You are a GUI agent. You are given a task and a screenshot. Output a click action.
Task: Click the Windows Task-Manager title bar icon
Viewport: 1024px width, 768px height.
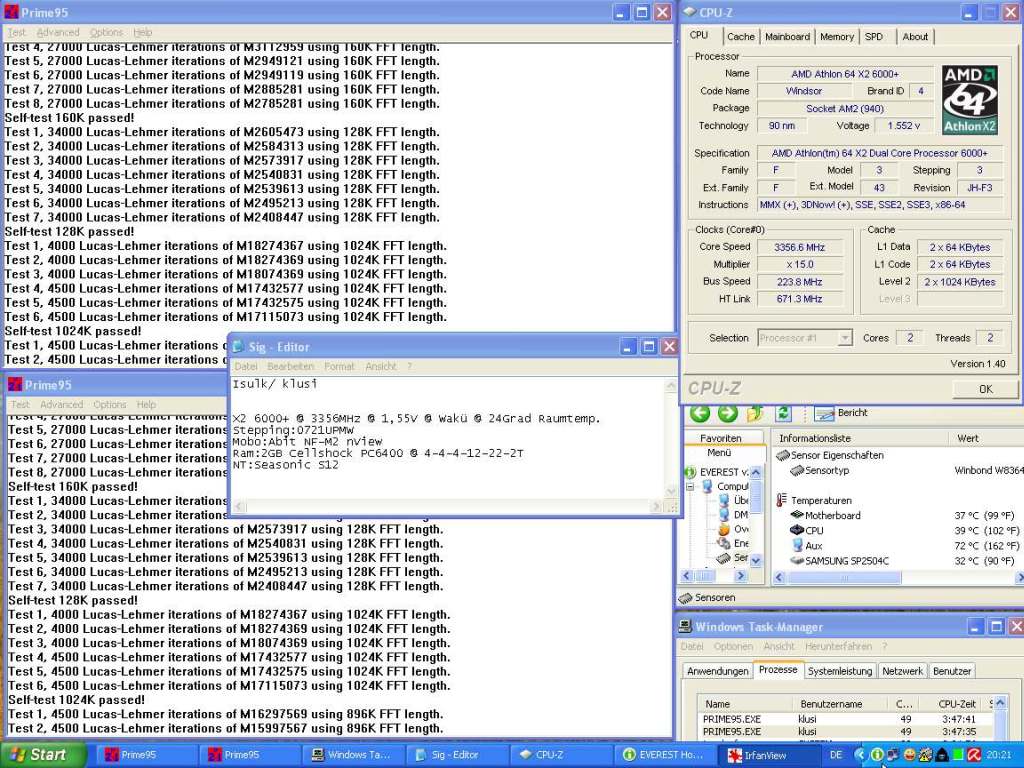click(685, 626)
